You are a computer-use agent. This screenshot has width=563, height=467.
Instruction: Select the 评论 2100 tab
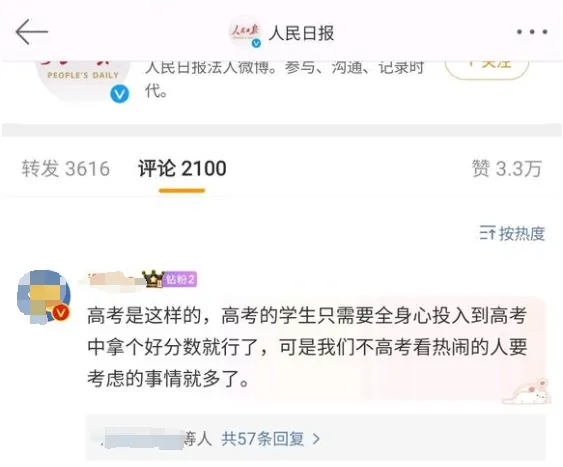pos(182,168)
